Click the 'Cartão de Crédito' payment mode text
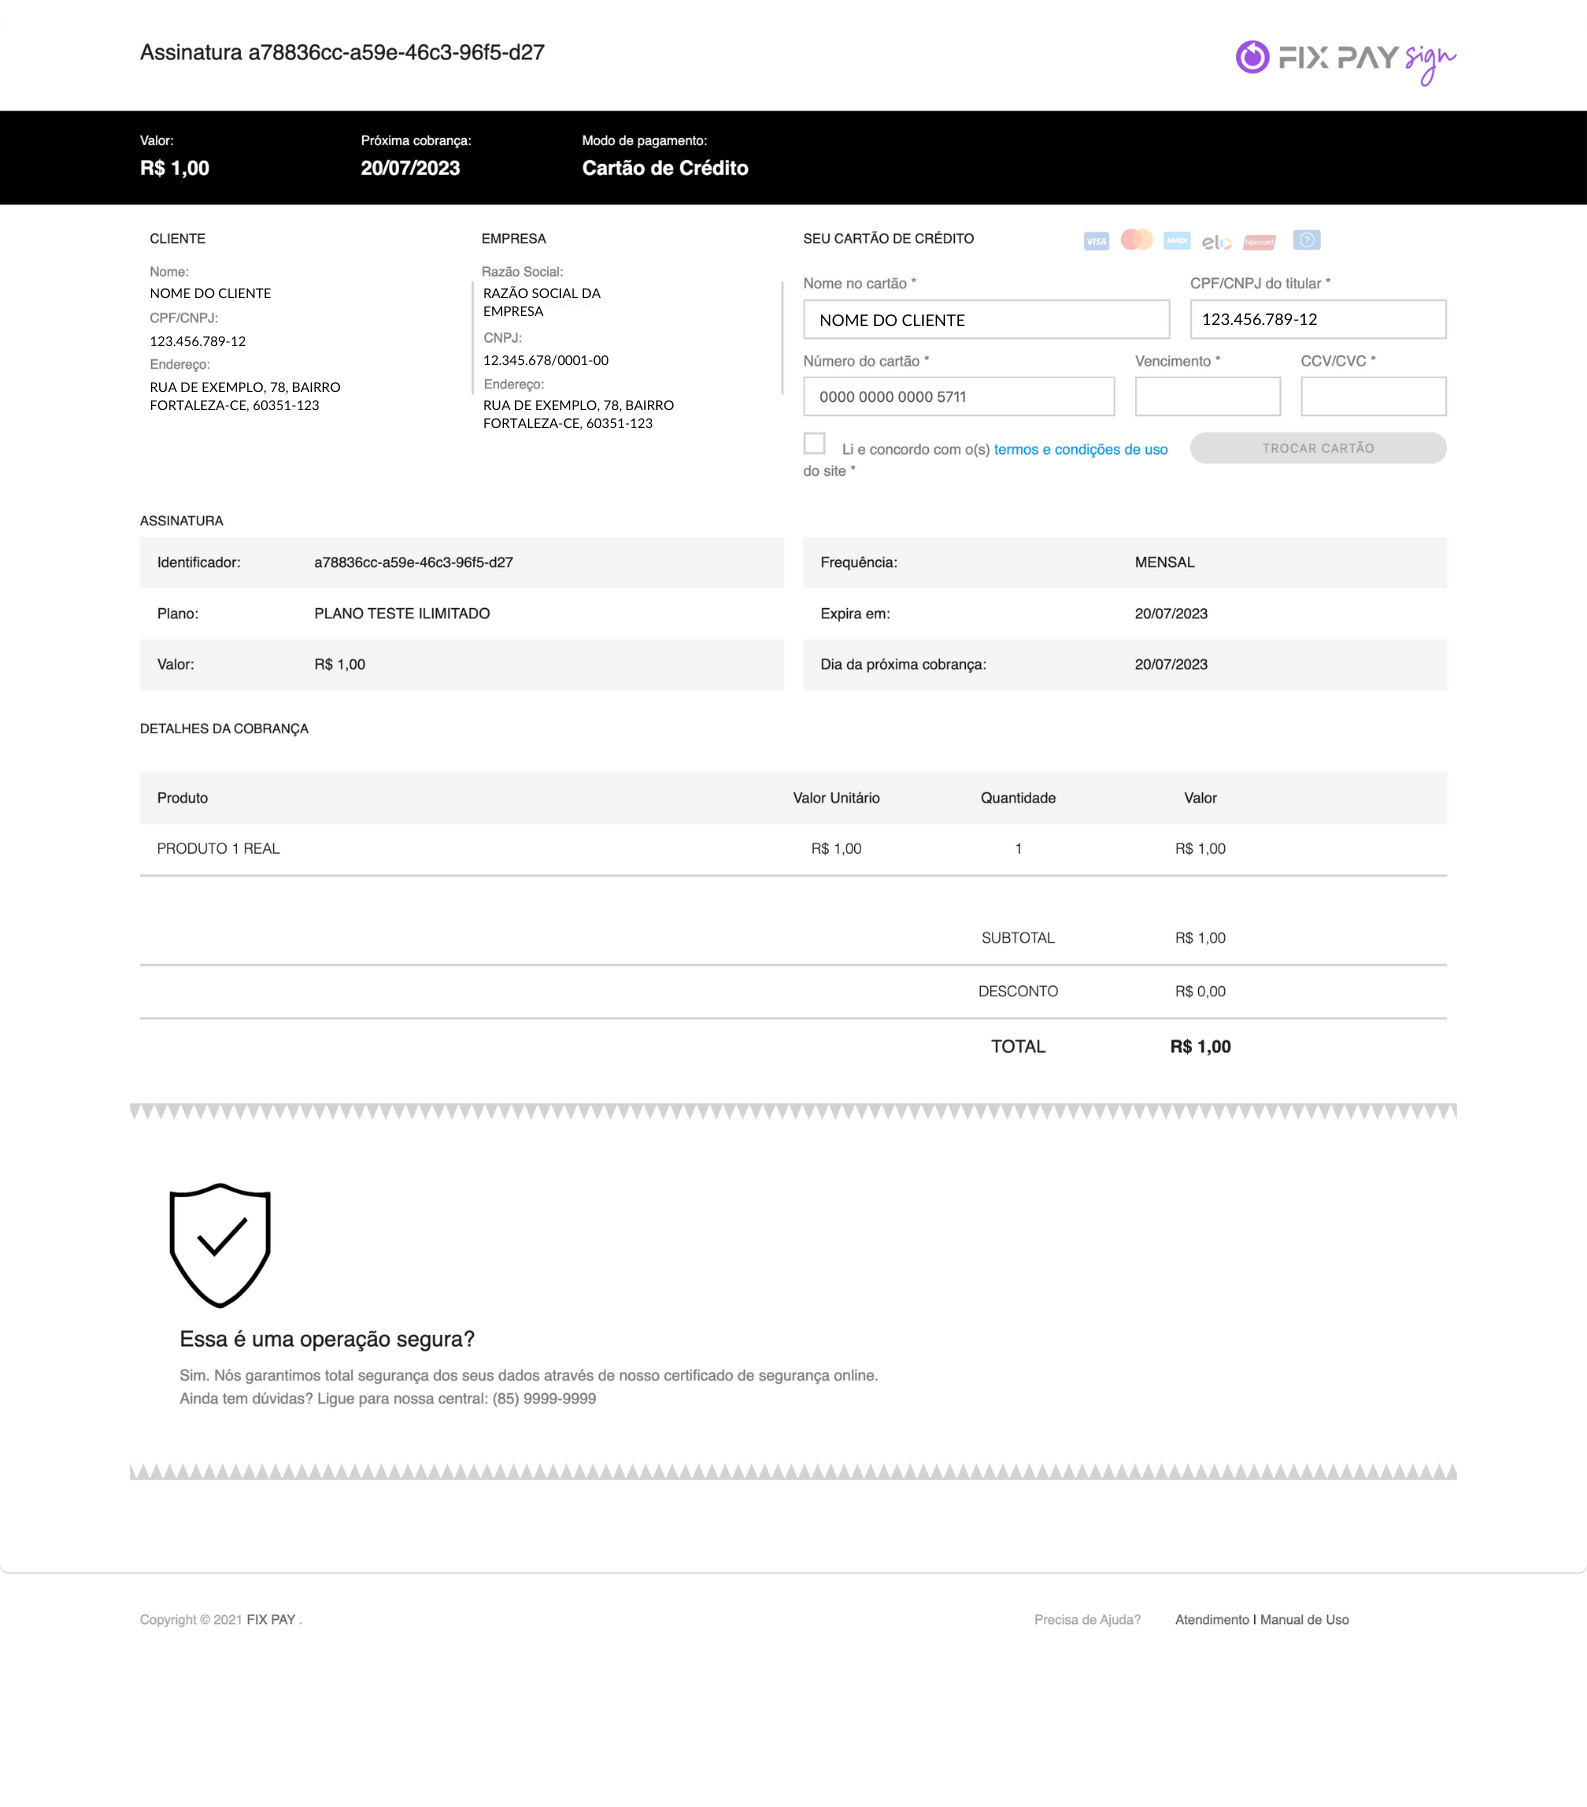Screen dimensions: 1587x1807 (665, 168)
